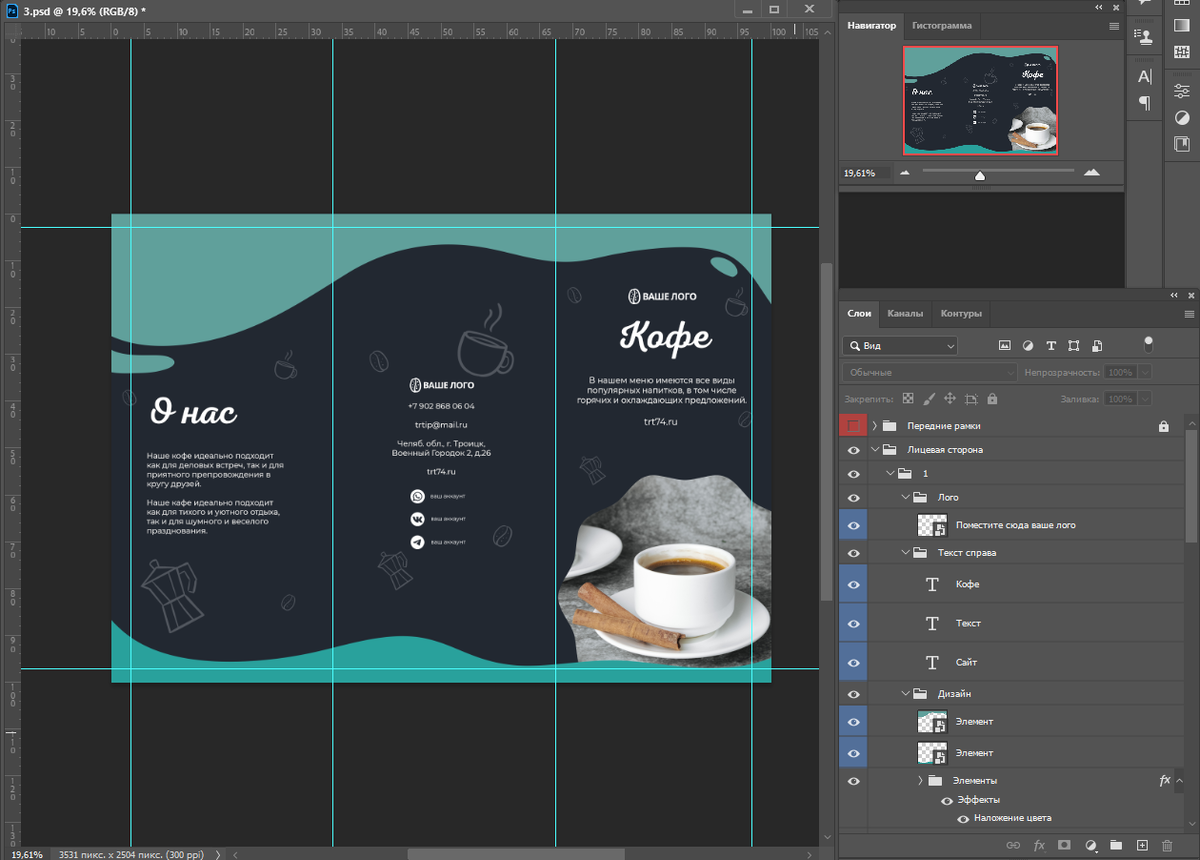Click the Navigator document preview thumbnail
Screen dimensions: 1200x860
click(x=980, y=100)
